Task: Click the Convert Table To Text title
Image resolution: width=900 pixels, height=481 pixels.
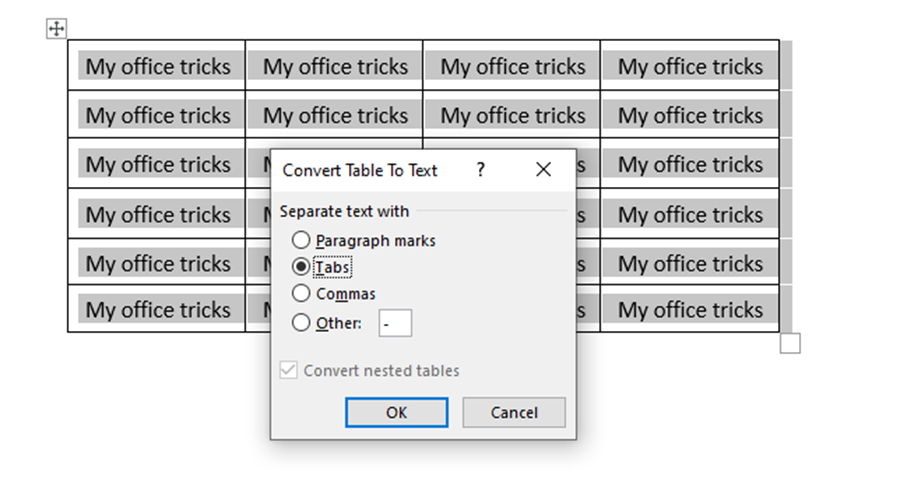Action: coord(360,170)
